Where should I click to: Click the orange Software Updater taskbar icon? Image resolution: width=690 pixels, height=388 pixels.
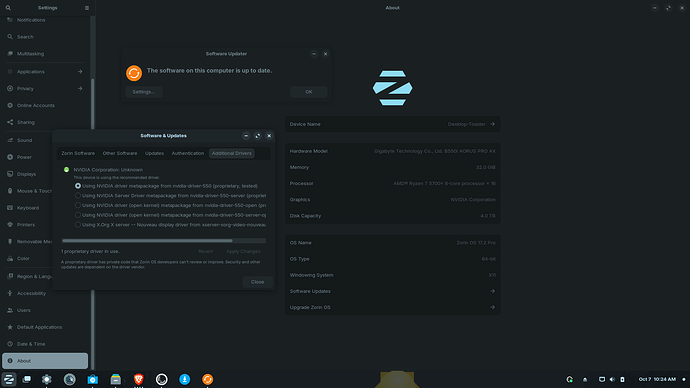pos(208,379)
